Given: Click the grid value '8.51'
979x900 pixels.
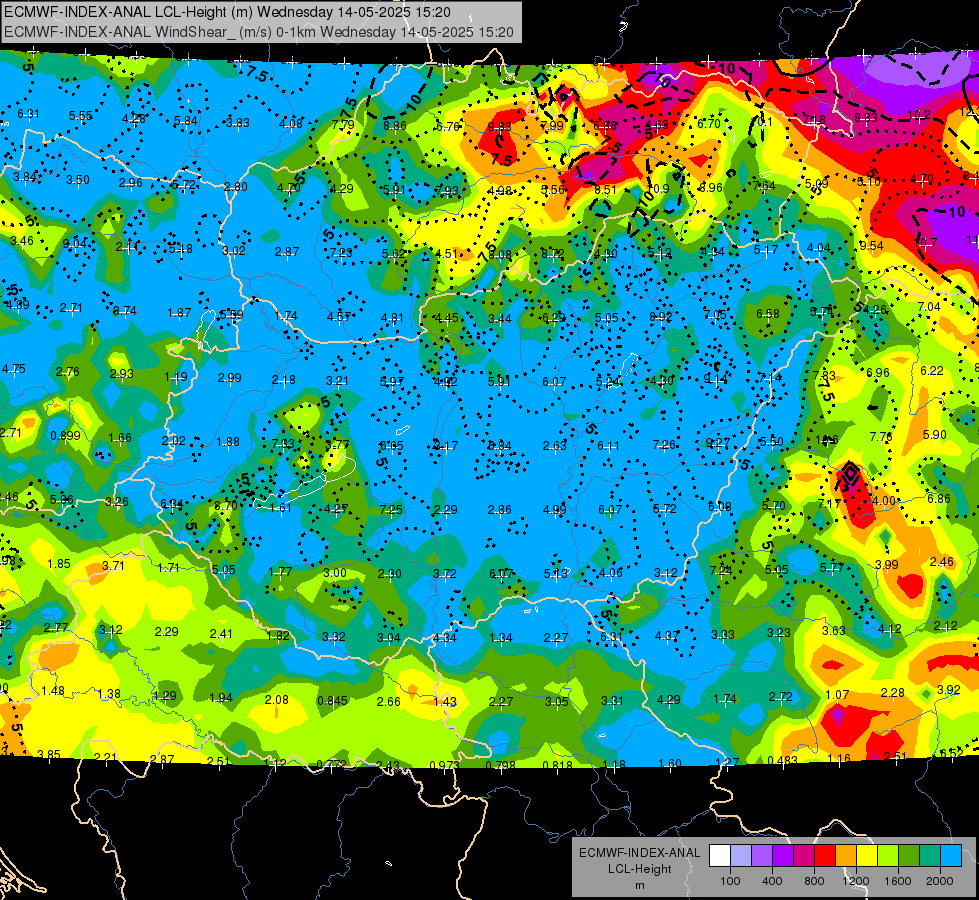Looking at the screenshot, I should 605,190.
